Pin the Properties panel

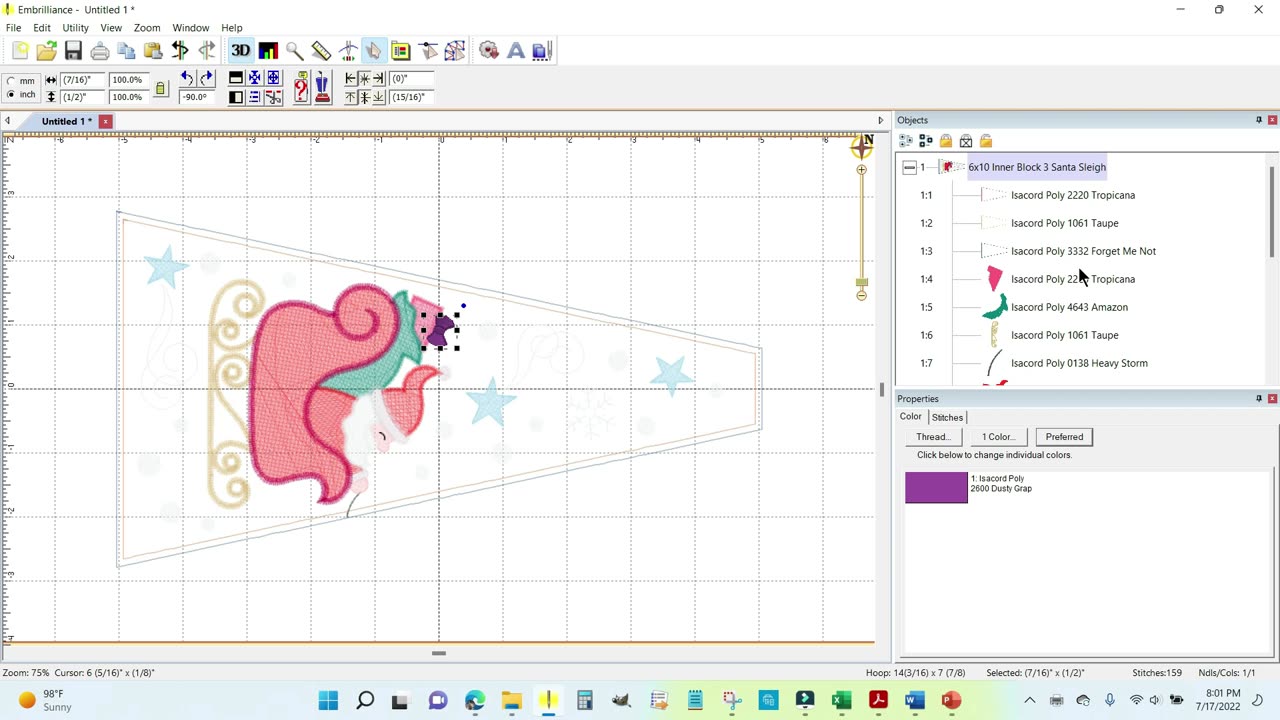(1259, 399)
